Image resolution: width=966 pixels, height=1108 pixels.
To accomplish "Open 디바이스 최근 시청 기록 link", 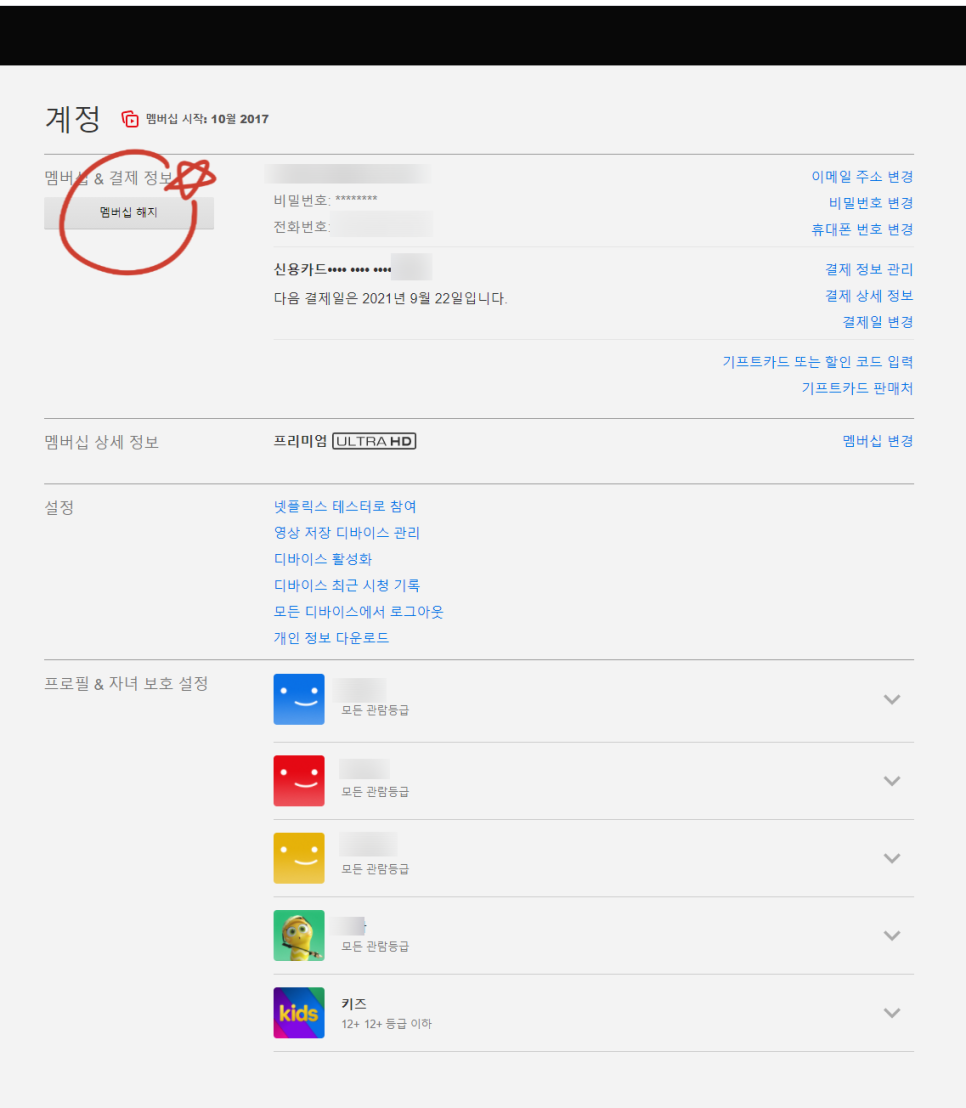I will pos(347,585).
